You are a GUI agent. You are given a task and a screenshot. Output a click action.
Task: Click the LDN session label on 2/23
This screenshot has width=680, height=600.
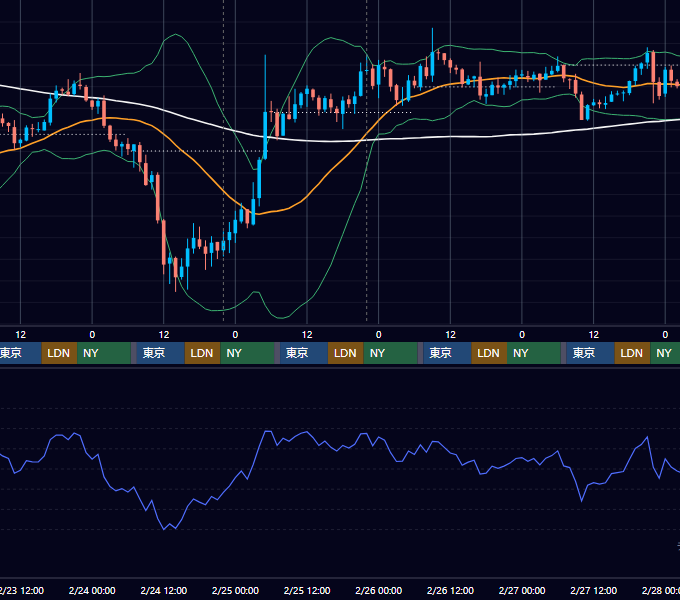coord(59,353)
